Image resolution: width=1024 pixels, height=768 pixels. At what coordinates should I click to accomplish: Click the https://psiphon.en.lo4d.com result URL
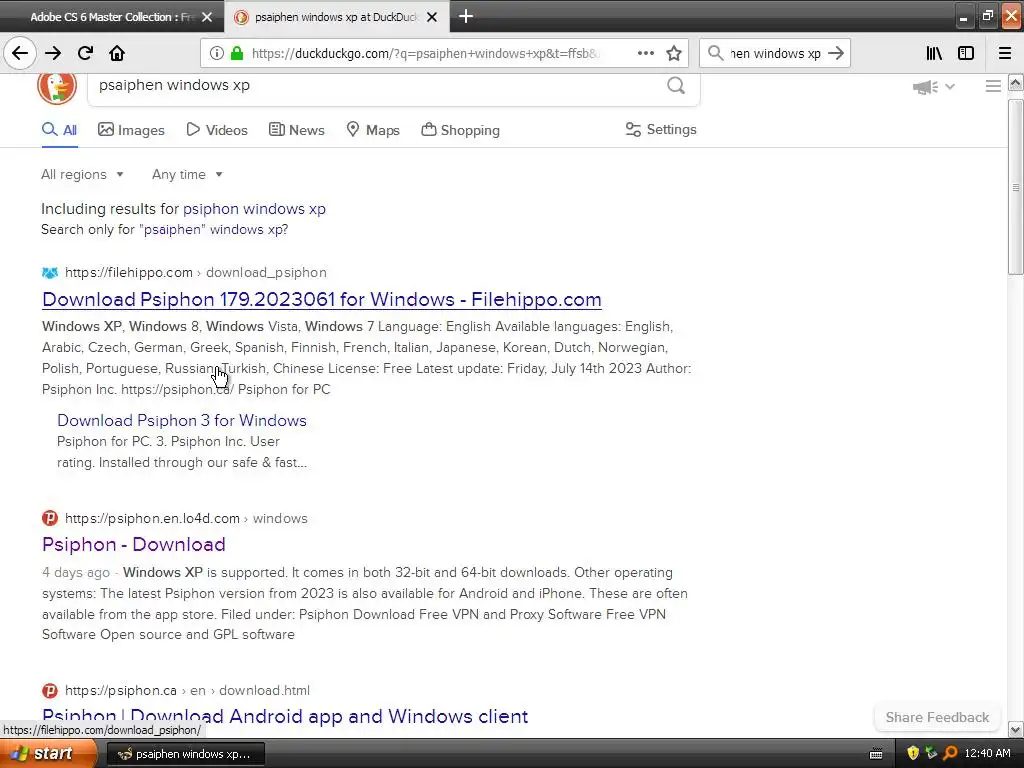click(x=152, y=519)
